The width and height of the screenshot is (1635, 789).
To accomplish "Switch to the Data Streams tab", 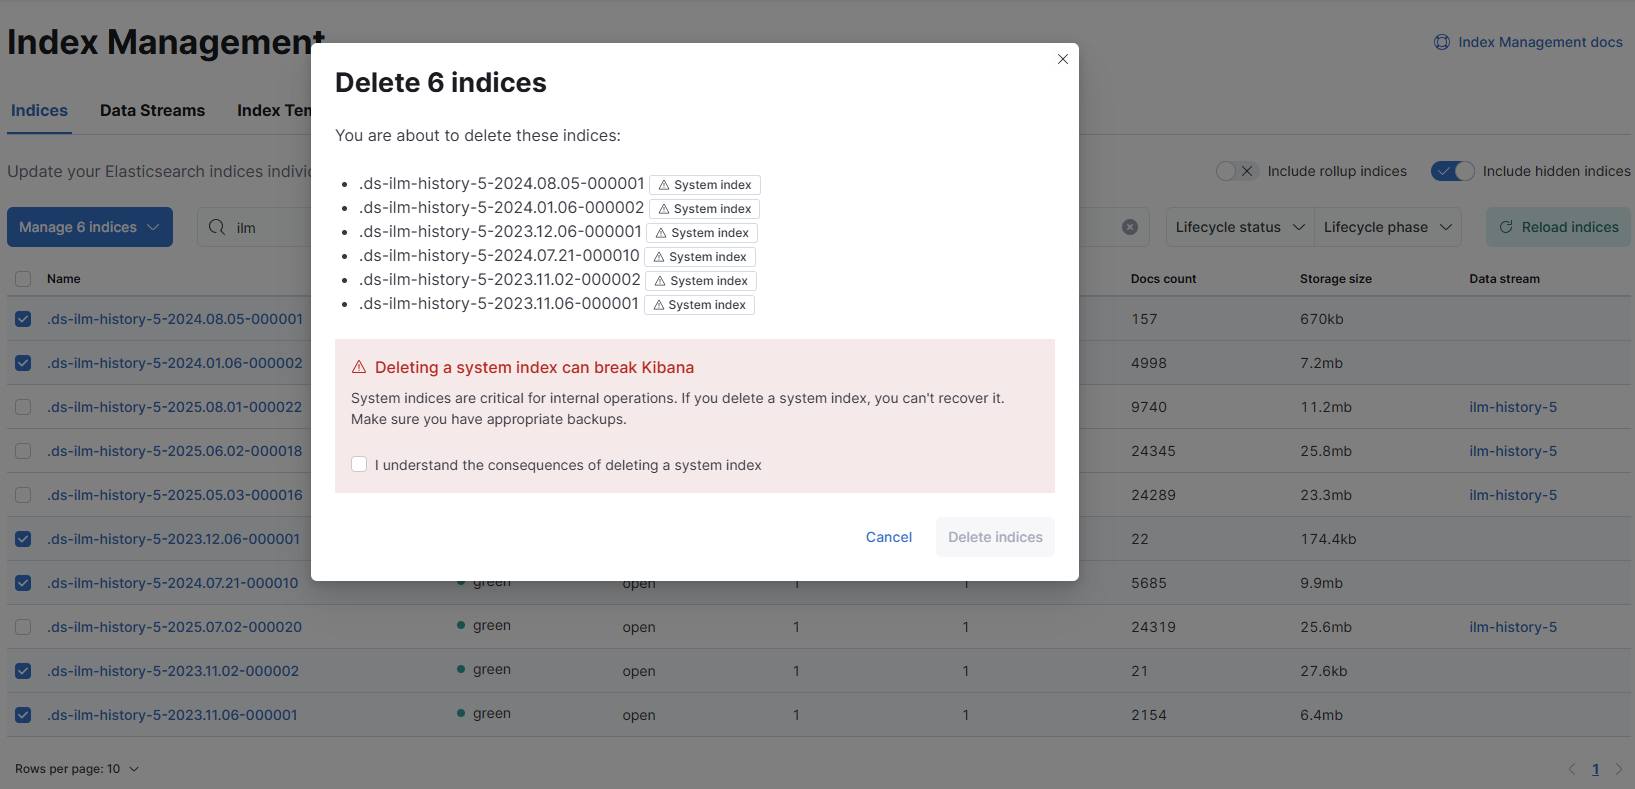I will 152,110.
